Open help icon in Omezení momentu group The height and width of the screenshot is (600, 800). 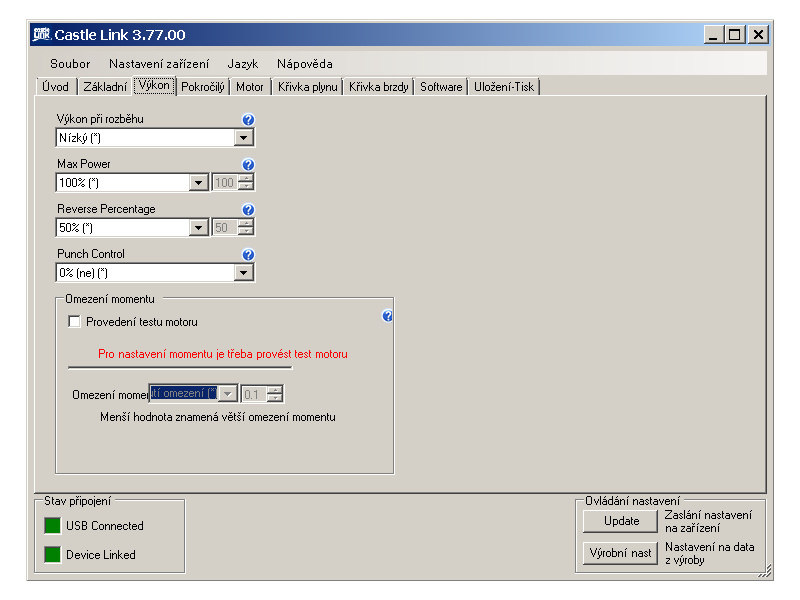coord(388,316)
